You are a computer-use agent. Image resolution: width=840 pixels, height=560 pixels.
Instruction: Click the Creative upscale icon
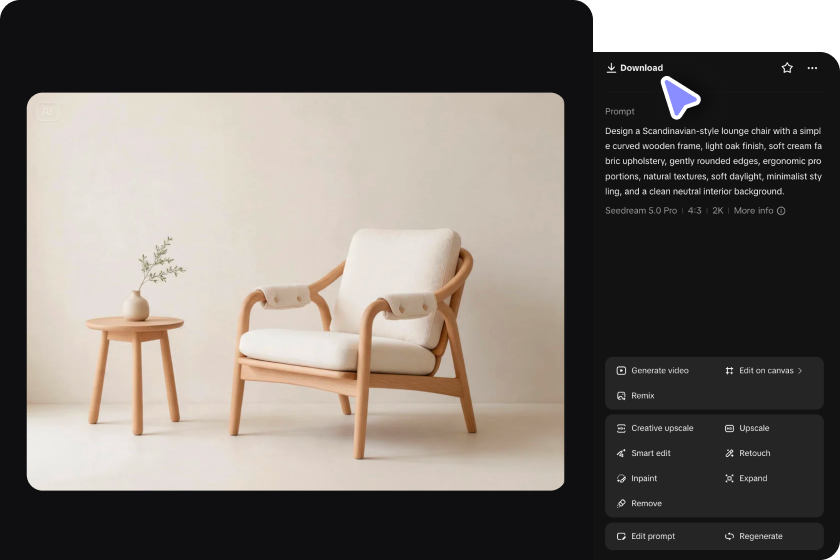(621, 428)
